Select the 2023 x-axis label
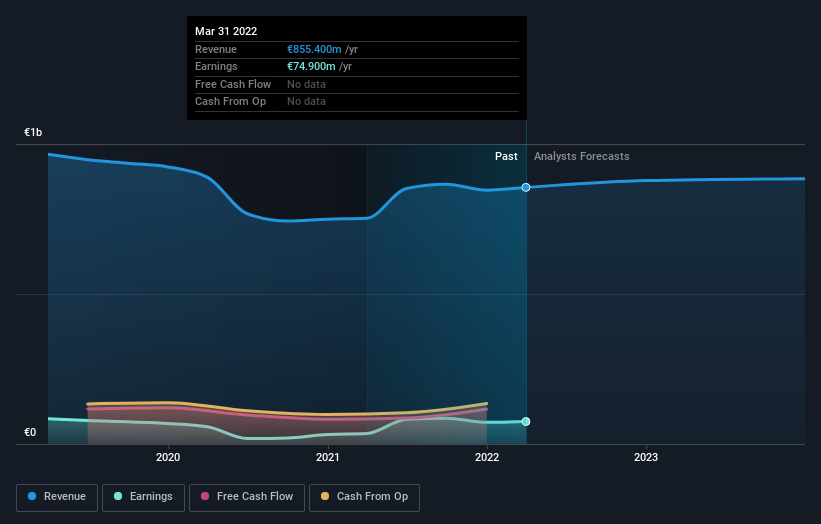This screenshot has height=524, width=821. click(646, 457)
